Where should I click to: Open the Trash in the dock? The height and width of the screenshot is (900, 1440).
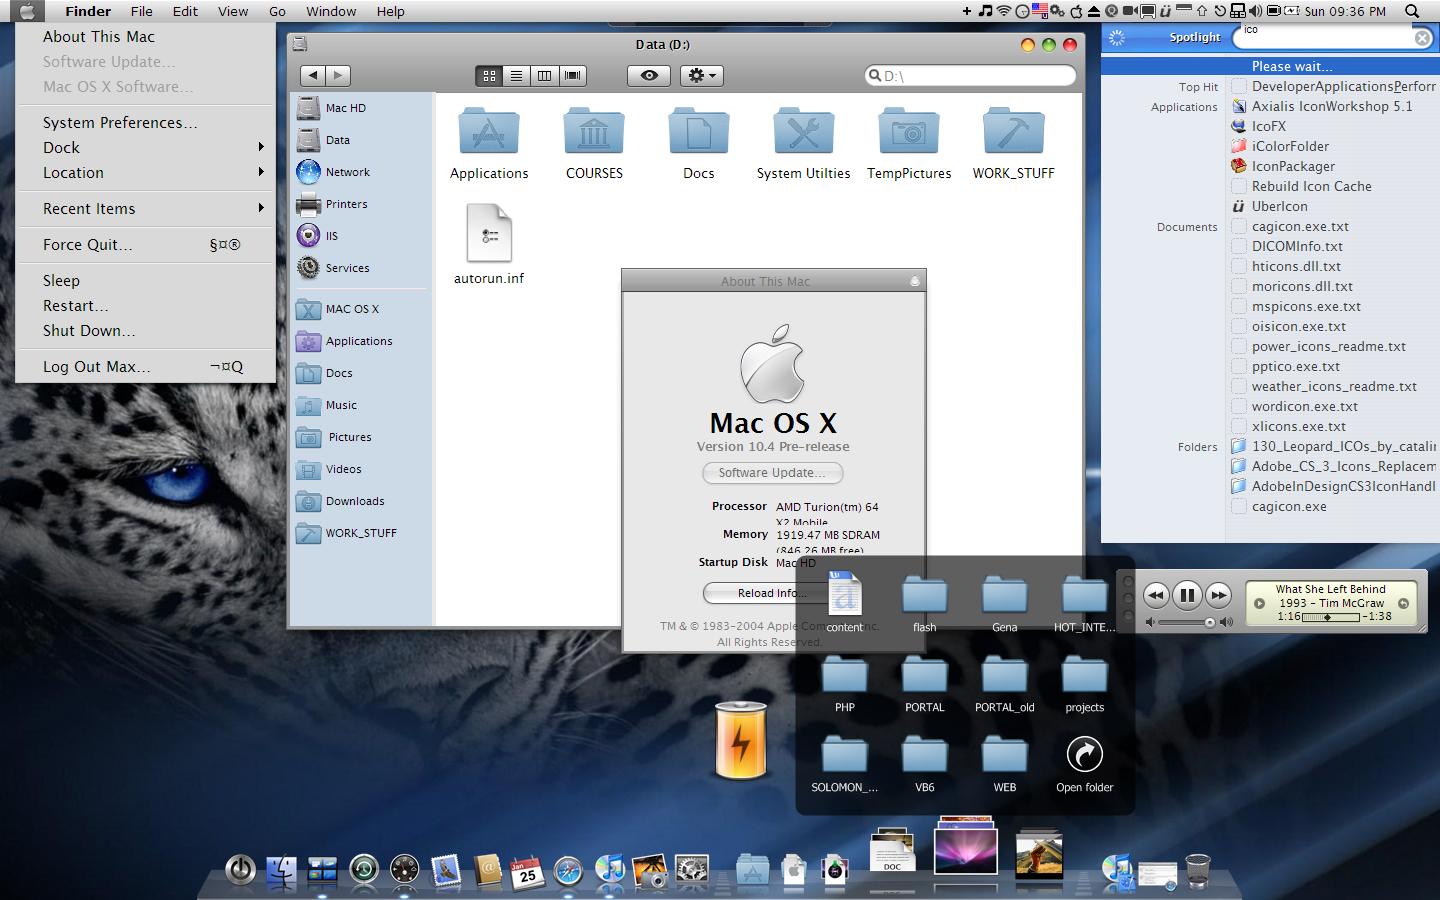click(x=1197, y=870)
